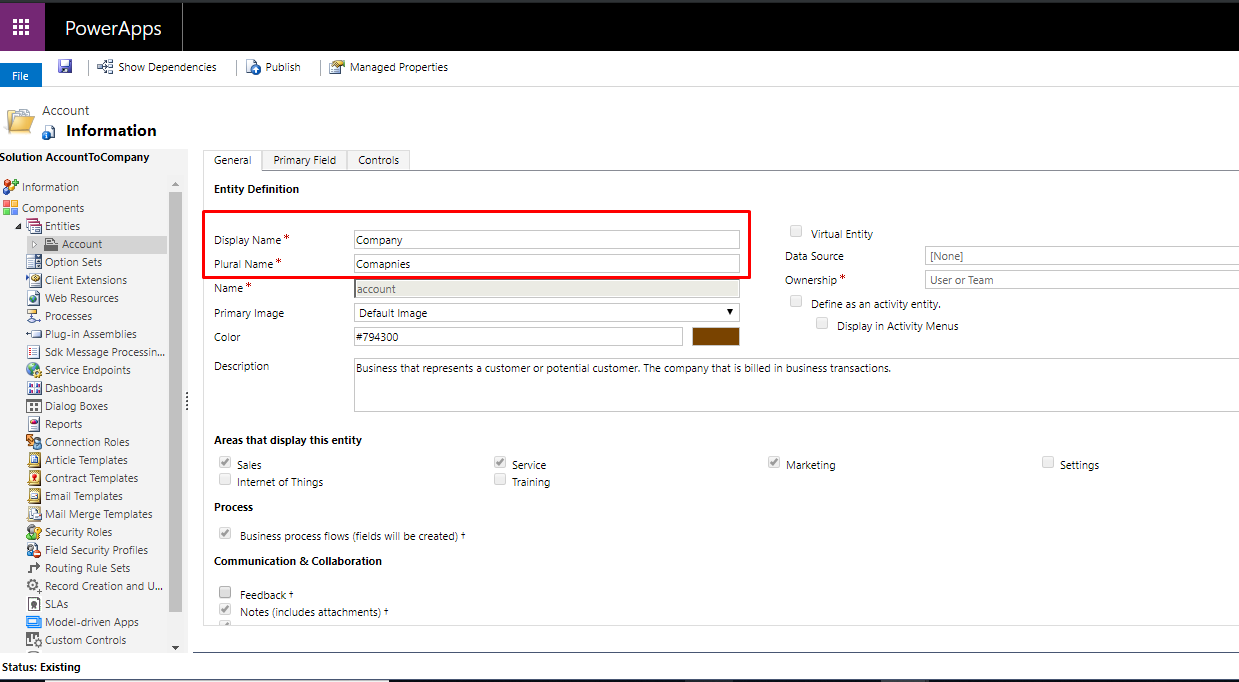Select Entities in the solution tree
1239x682 pixels.
62,226
